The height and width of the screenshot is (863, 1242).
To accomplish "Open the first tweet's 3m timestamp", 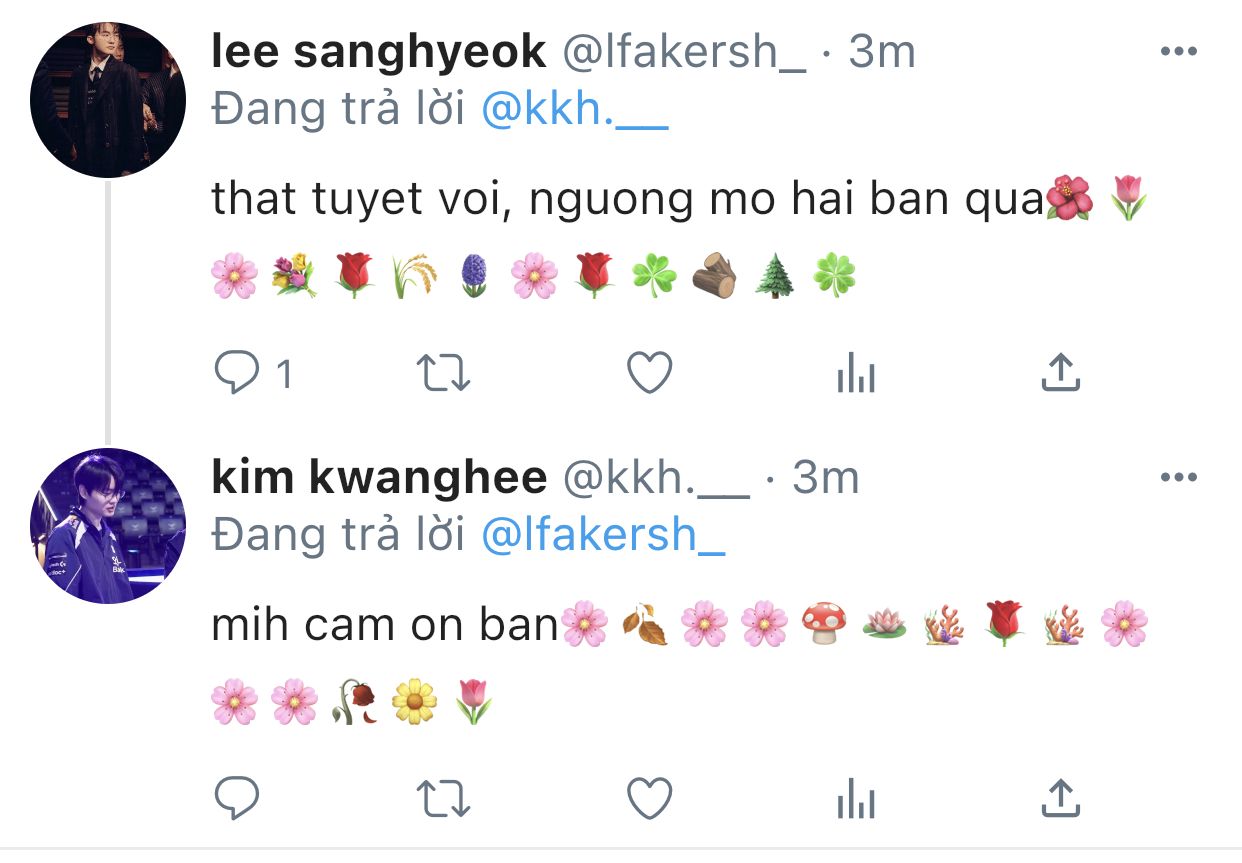I will tap(881, 52).
